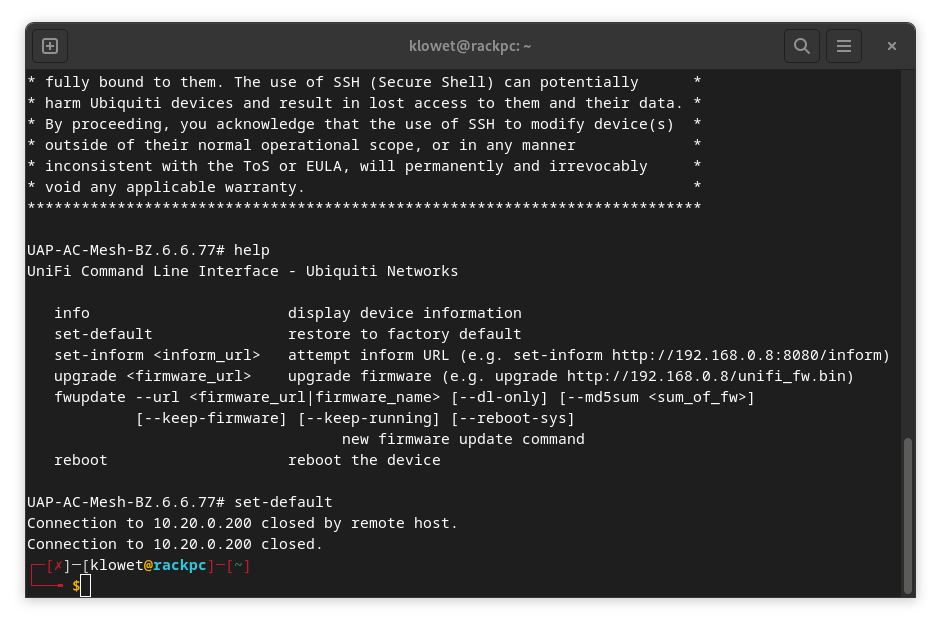
Task: Click the --keep-firmware option text
Action: pos(211,418)
